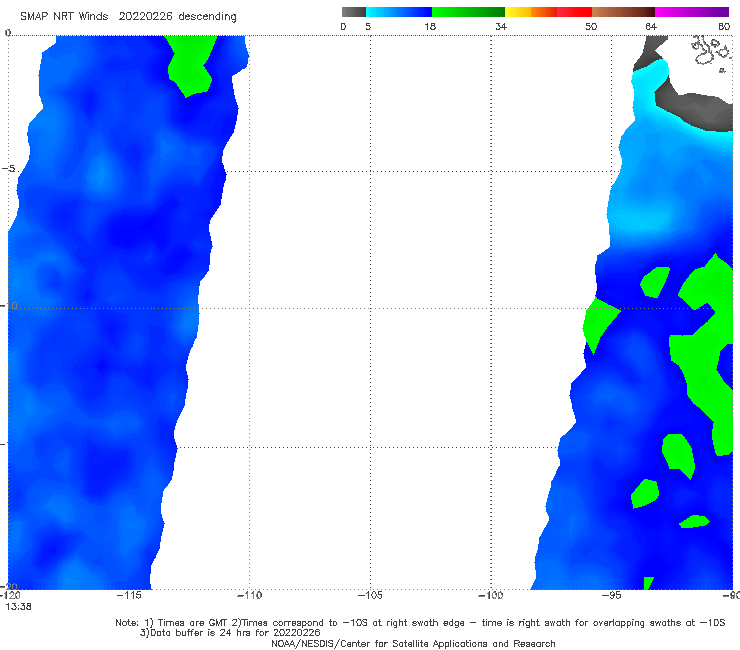Click the '80' label under the color bar
This screenshot has width=740, height=650.
click(x=724, y=26)
